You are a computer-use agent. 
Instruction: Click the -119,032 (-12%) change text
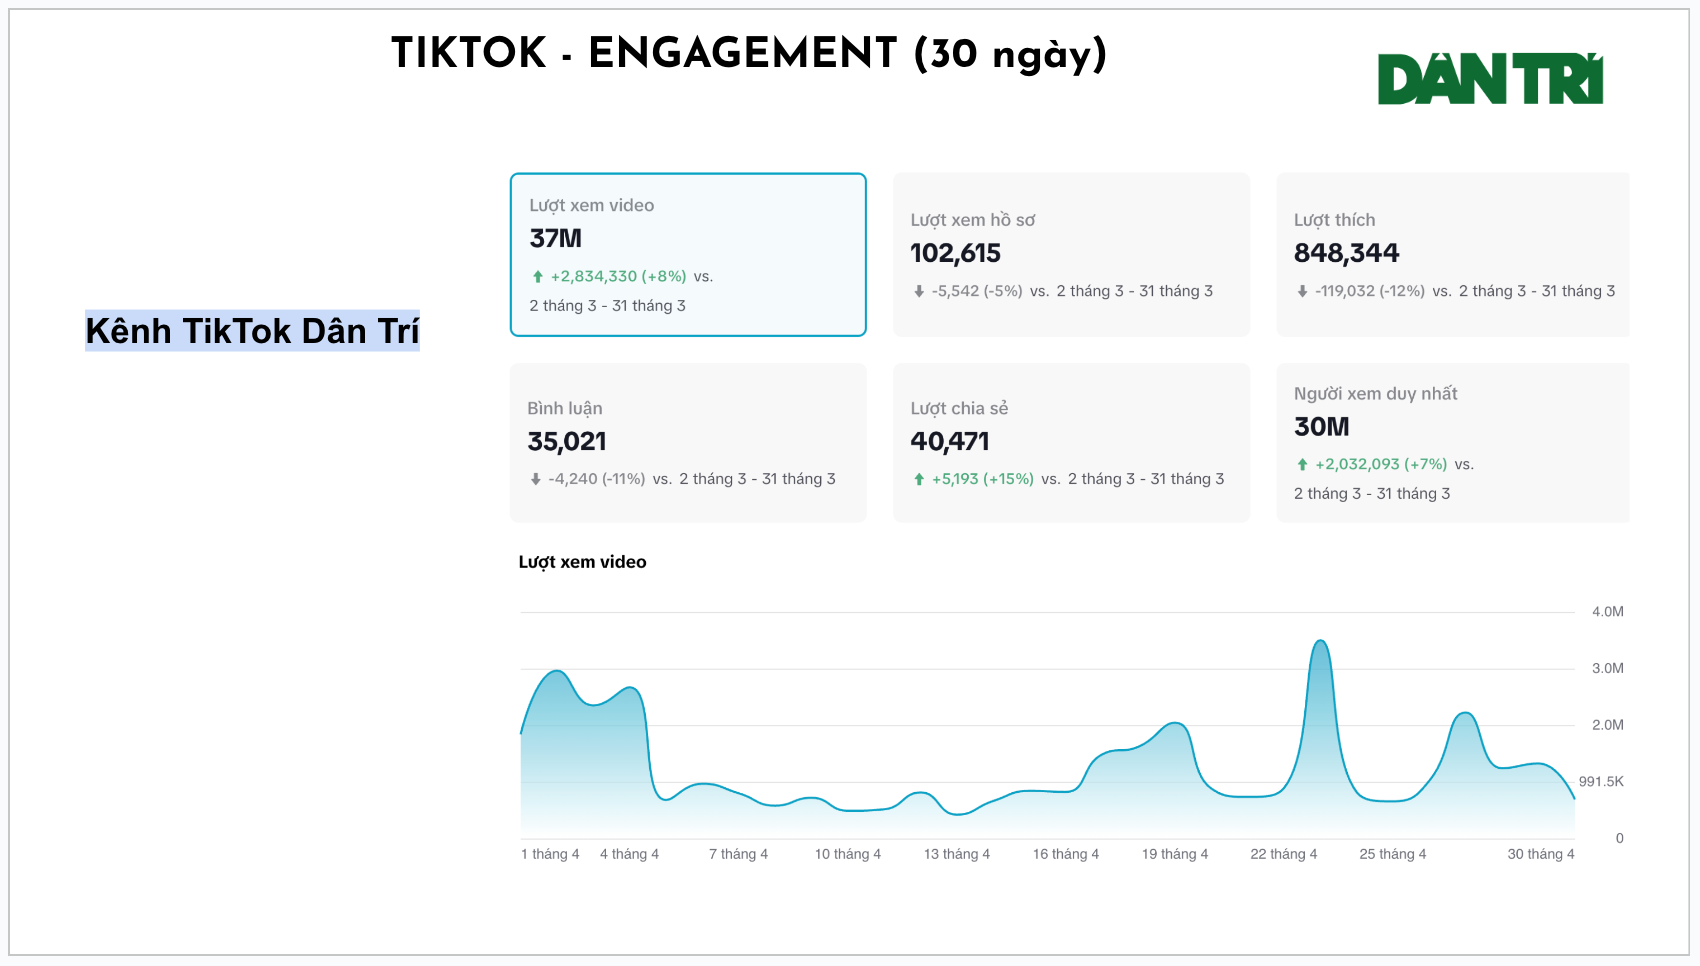tap(1370, 292)
